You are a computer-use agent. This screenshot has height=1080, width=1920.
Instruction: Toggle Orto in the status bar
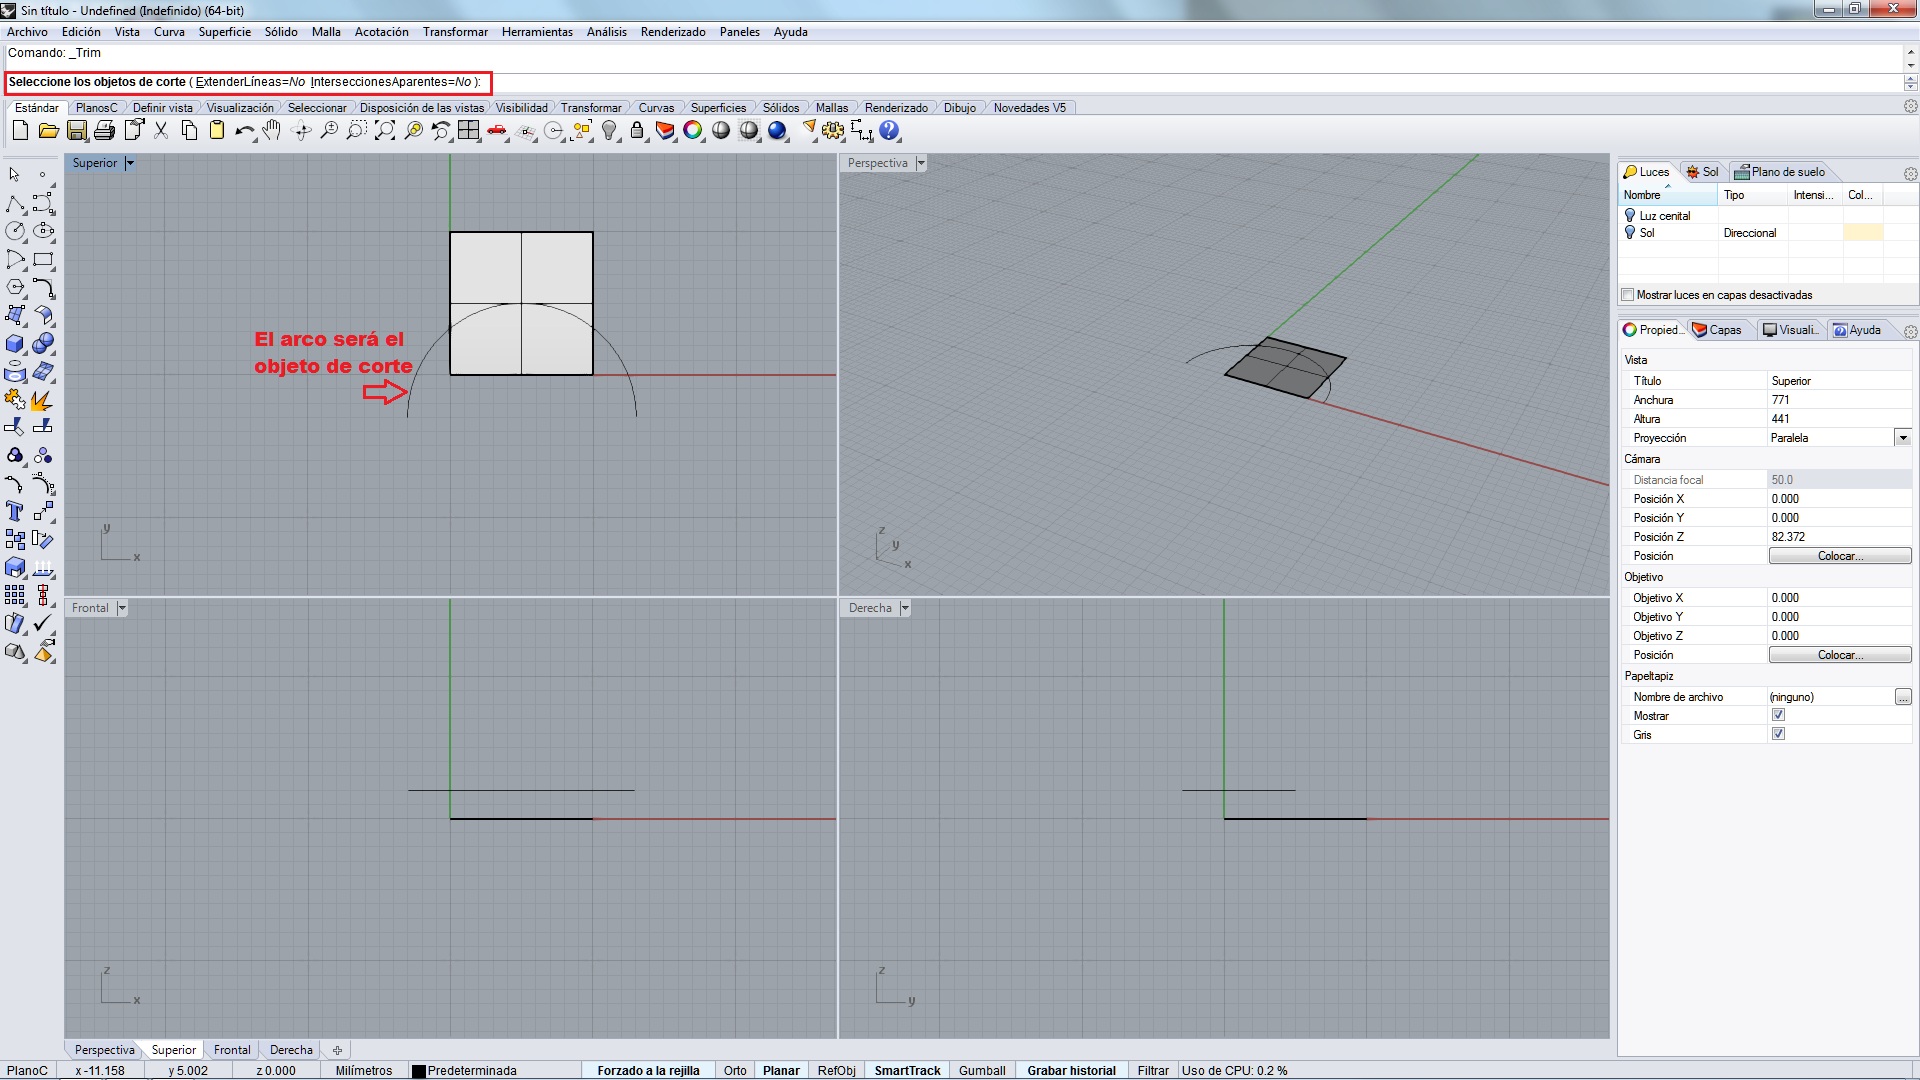(x=735, y=1070)
